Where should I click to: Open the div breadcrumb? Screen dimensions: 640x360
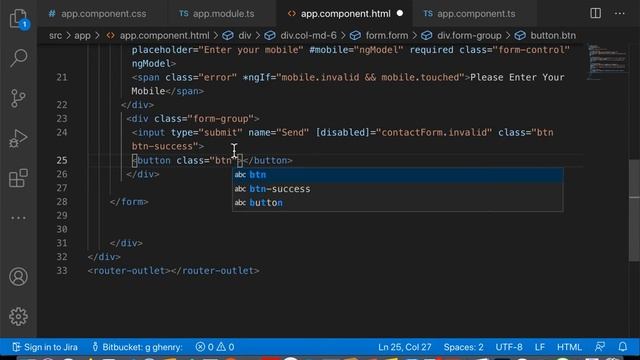click(x=238, y=36)
